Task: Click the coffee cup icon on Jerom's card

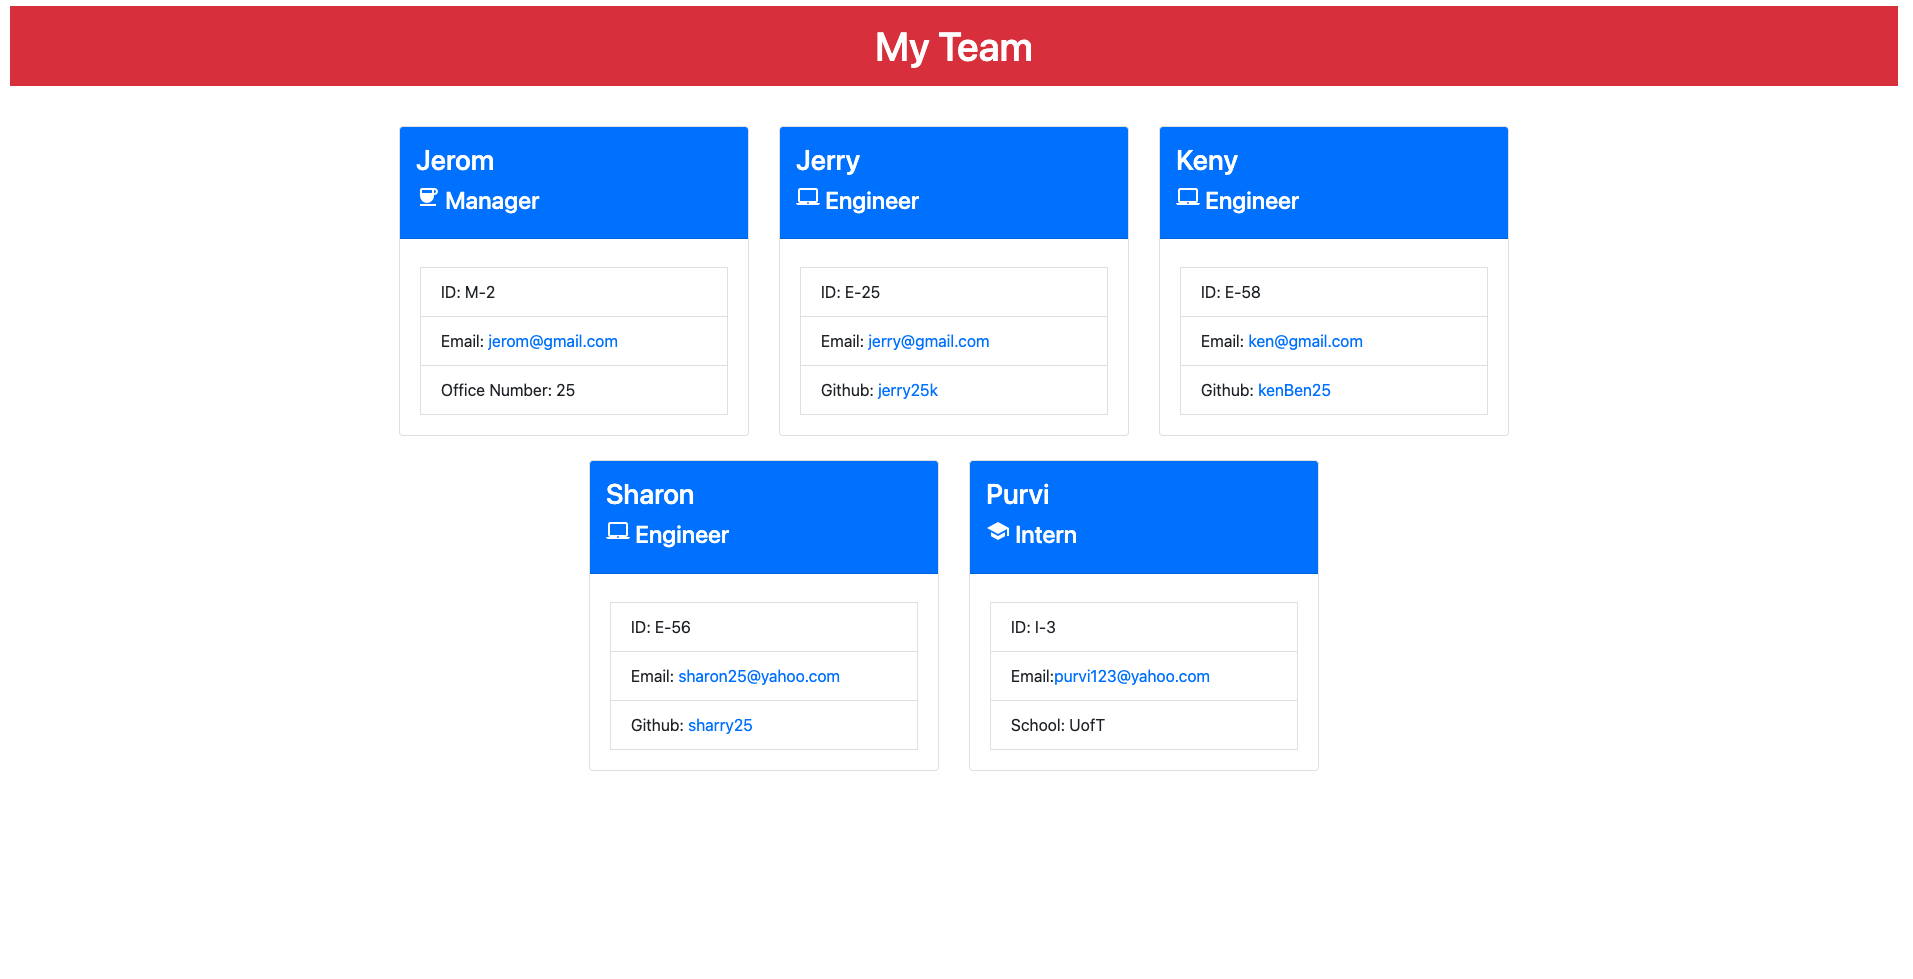Action: (428, 198)
